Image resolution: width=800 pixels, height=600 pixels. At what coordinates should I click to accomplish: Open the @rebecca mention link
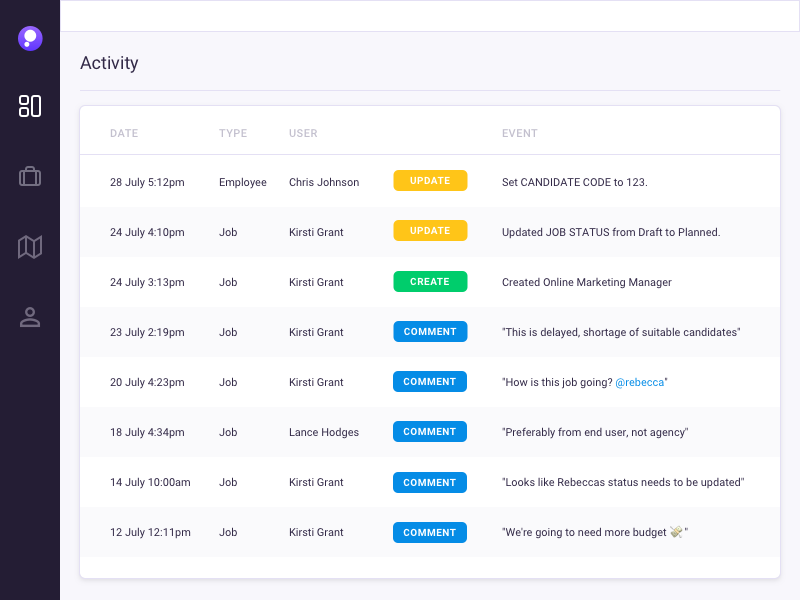click(x=640, y=382)
